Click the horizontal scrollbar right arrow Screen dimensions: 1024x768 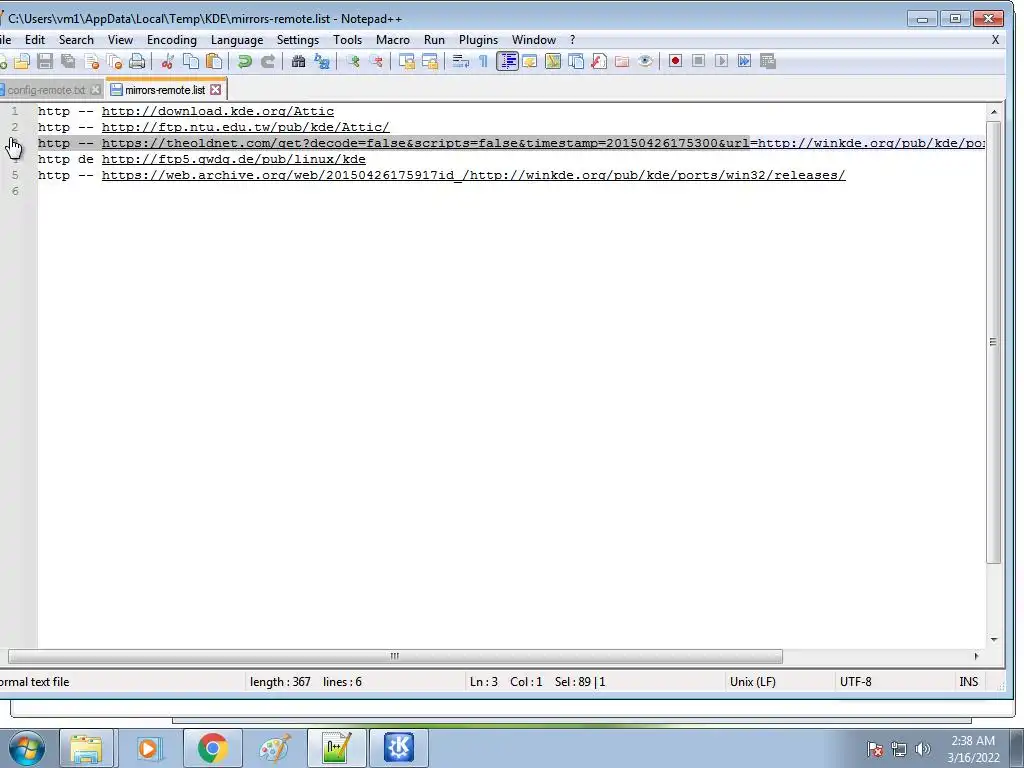(976, 656)
